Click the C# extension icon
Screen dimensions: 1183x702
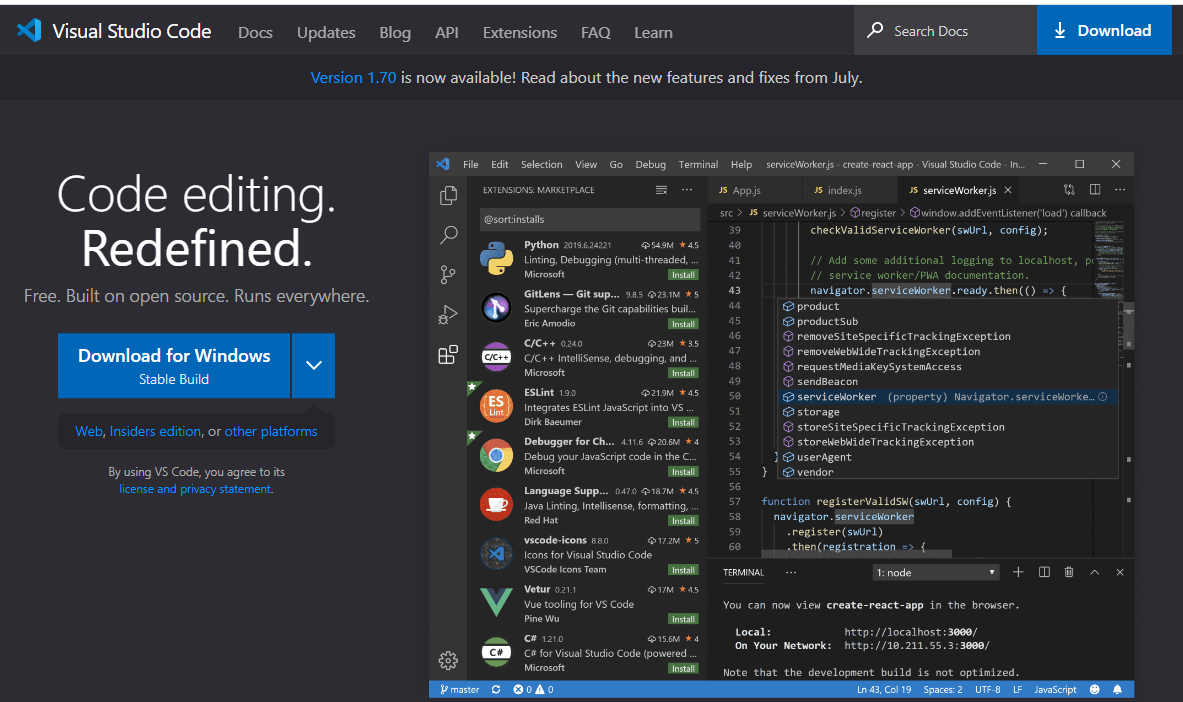(496, 652)
